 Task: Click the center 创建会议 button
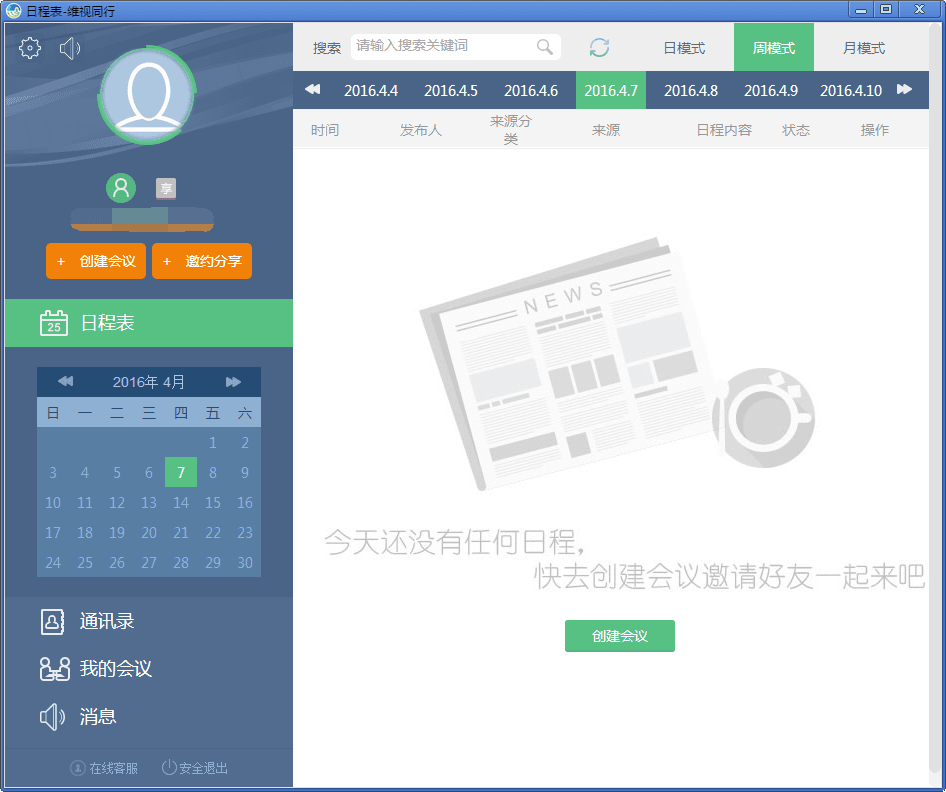pyautogui.click(x=619, y=635)
